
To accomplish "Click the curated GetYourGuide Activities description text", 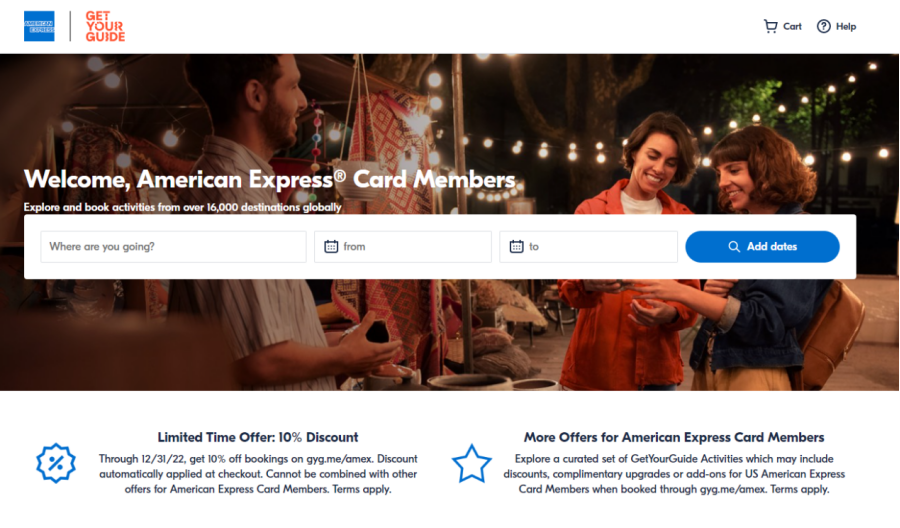I will click(x=674, y=474).
